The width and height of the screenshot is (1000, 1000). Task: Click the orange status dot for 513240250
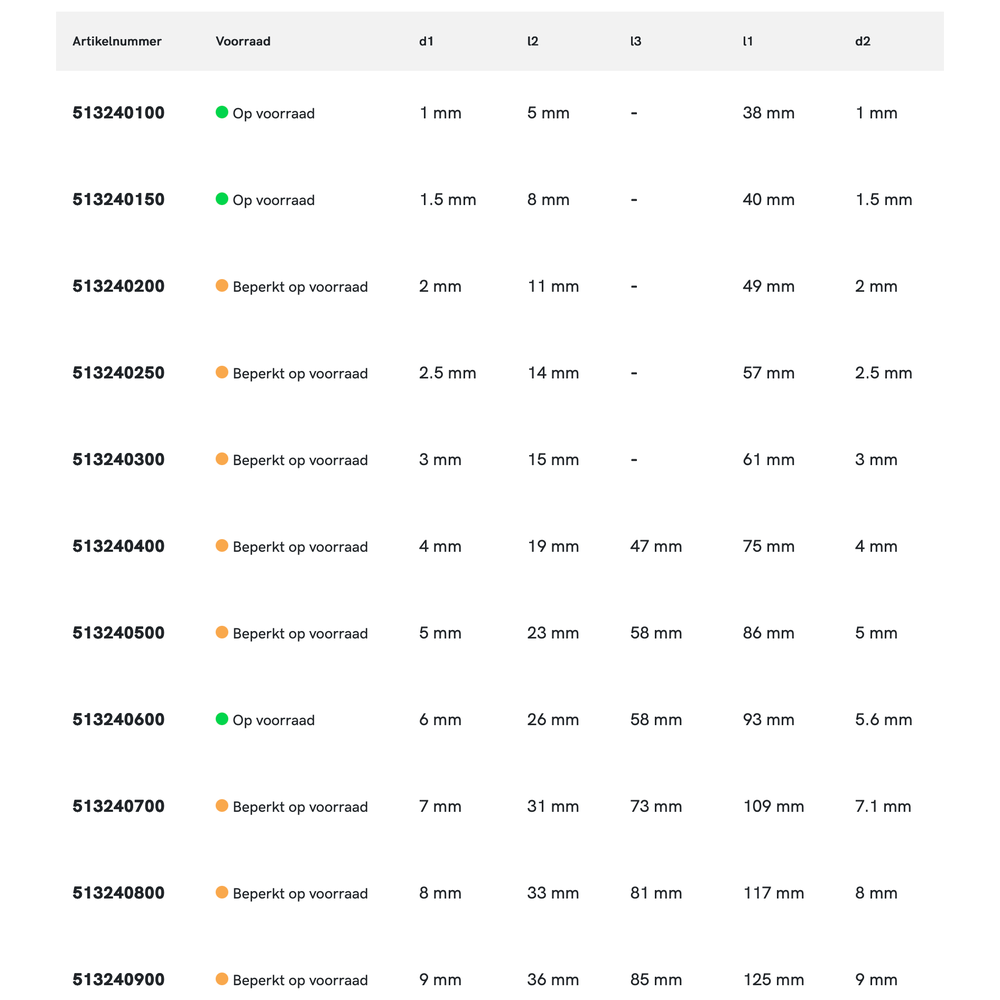point(222,372)
